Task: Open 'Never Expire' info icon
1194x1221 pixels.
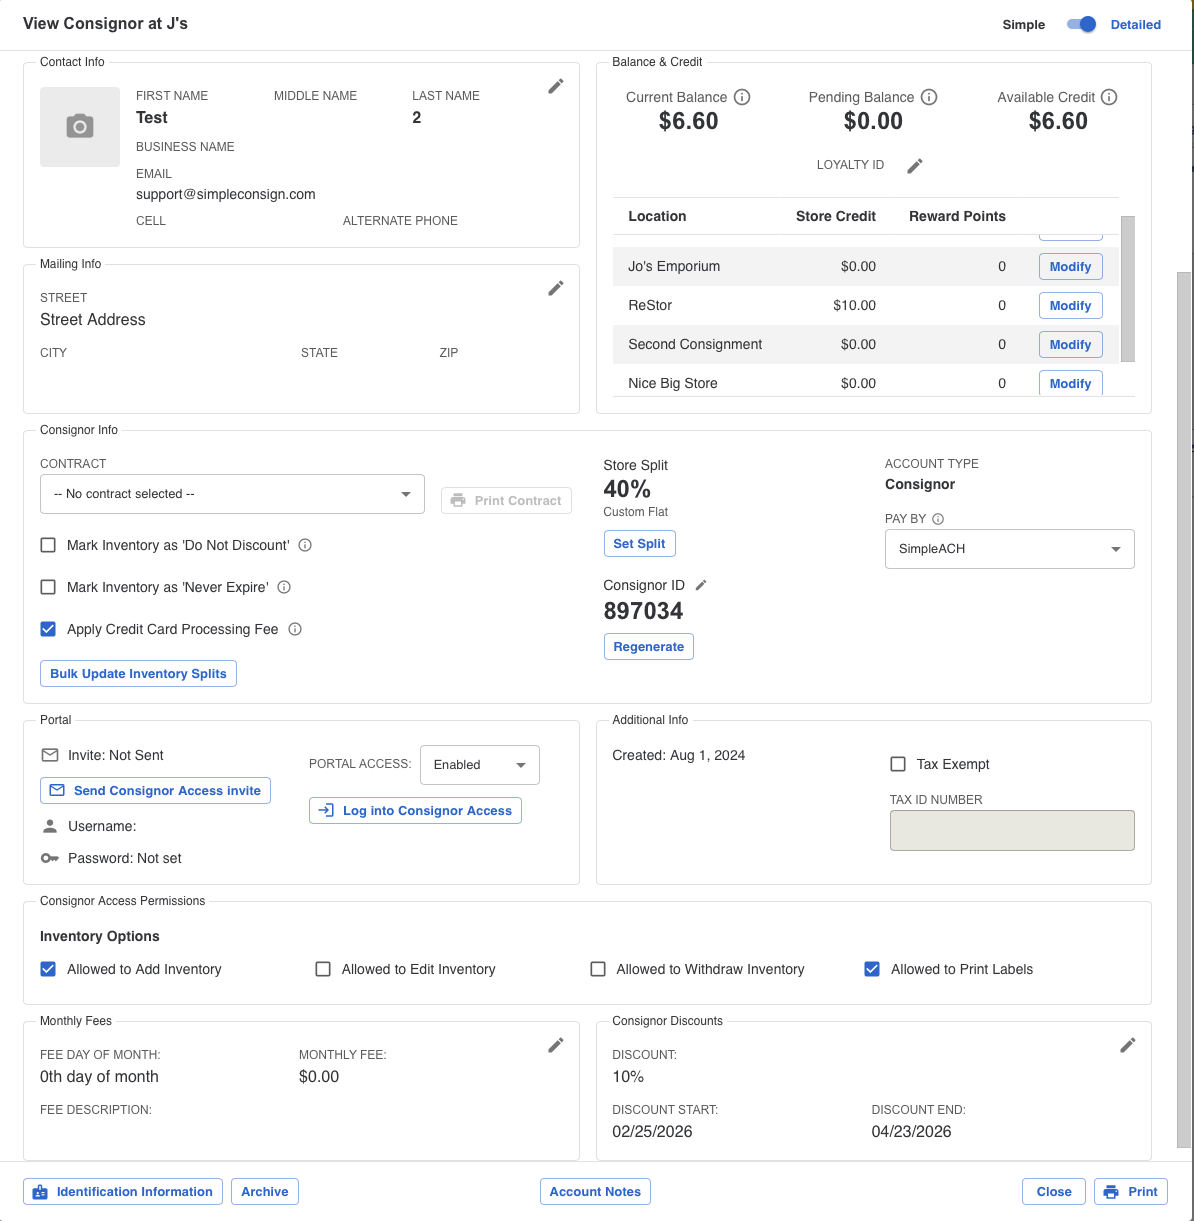Action: [284, 587]
